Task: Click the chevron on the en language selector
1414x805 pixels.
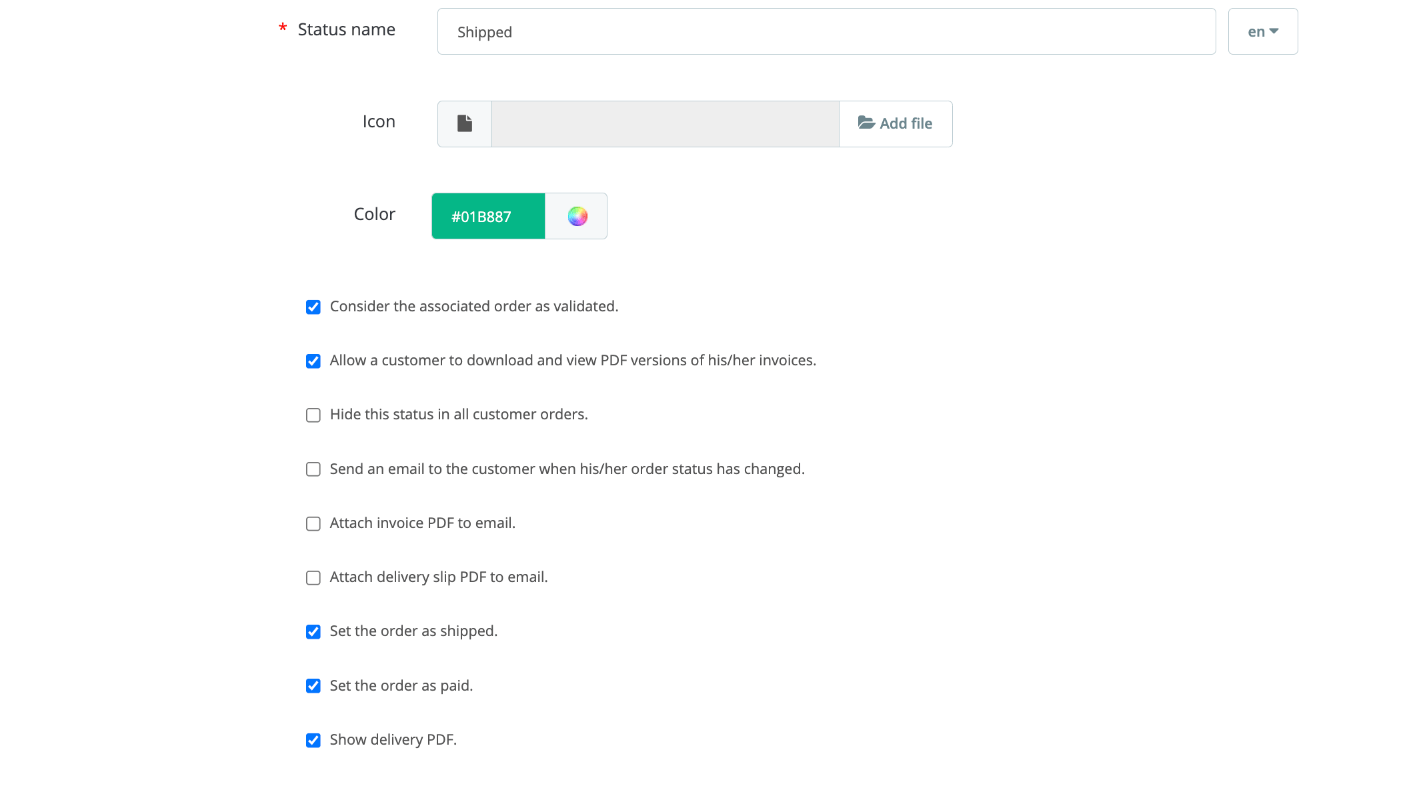Action: point(1274,31)
